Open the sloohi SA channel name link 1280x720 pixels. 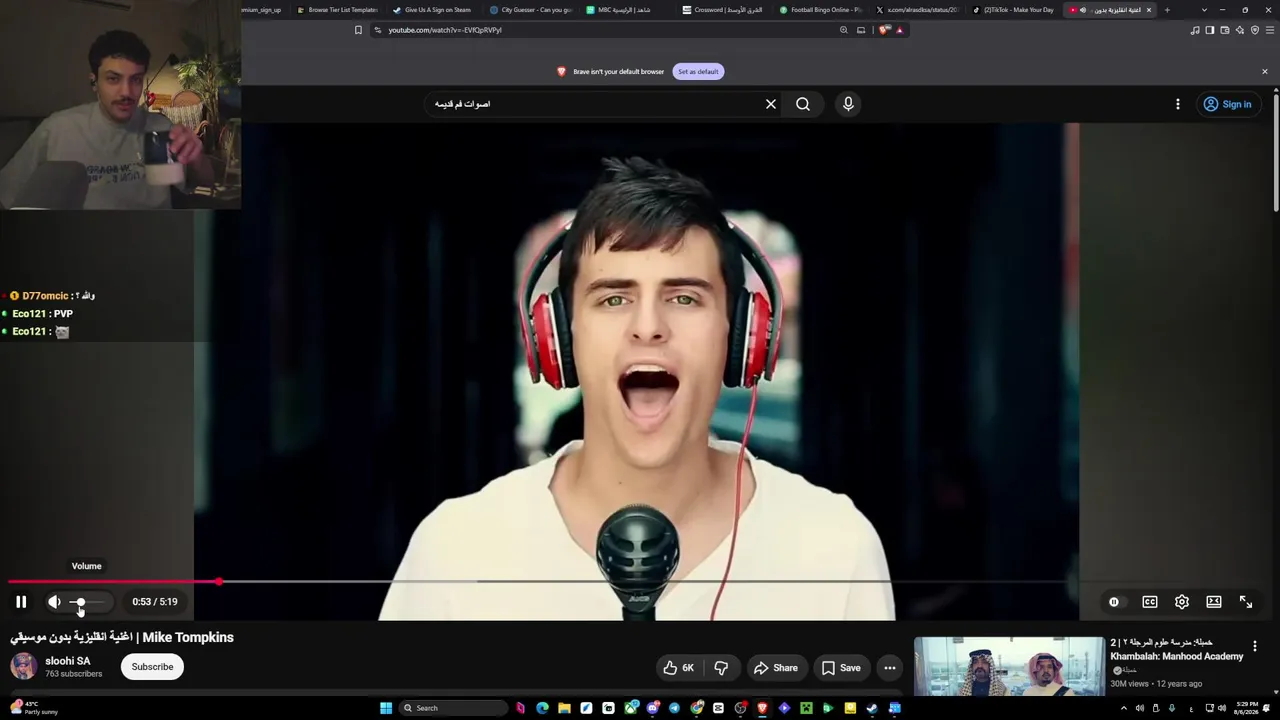pyautogui.click(x=68, y=661)
